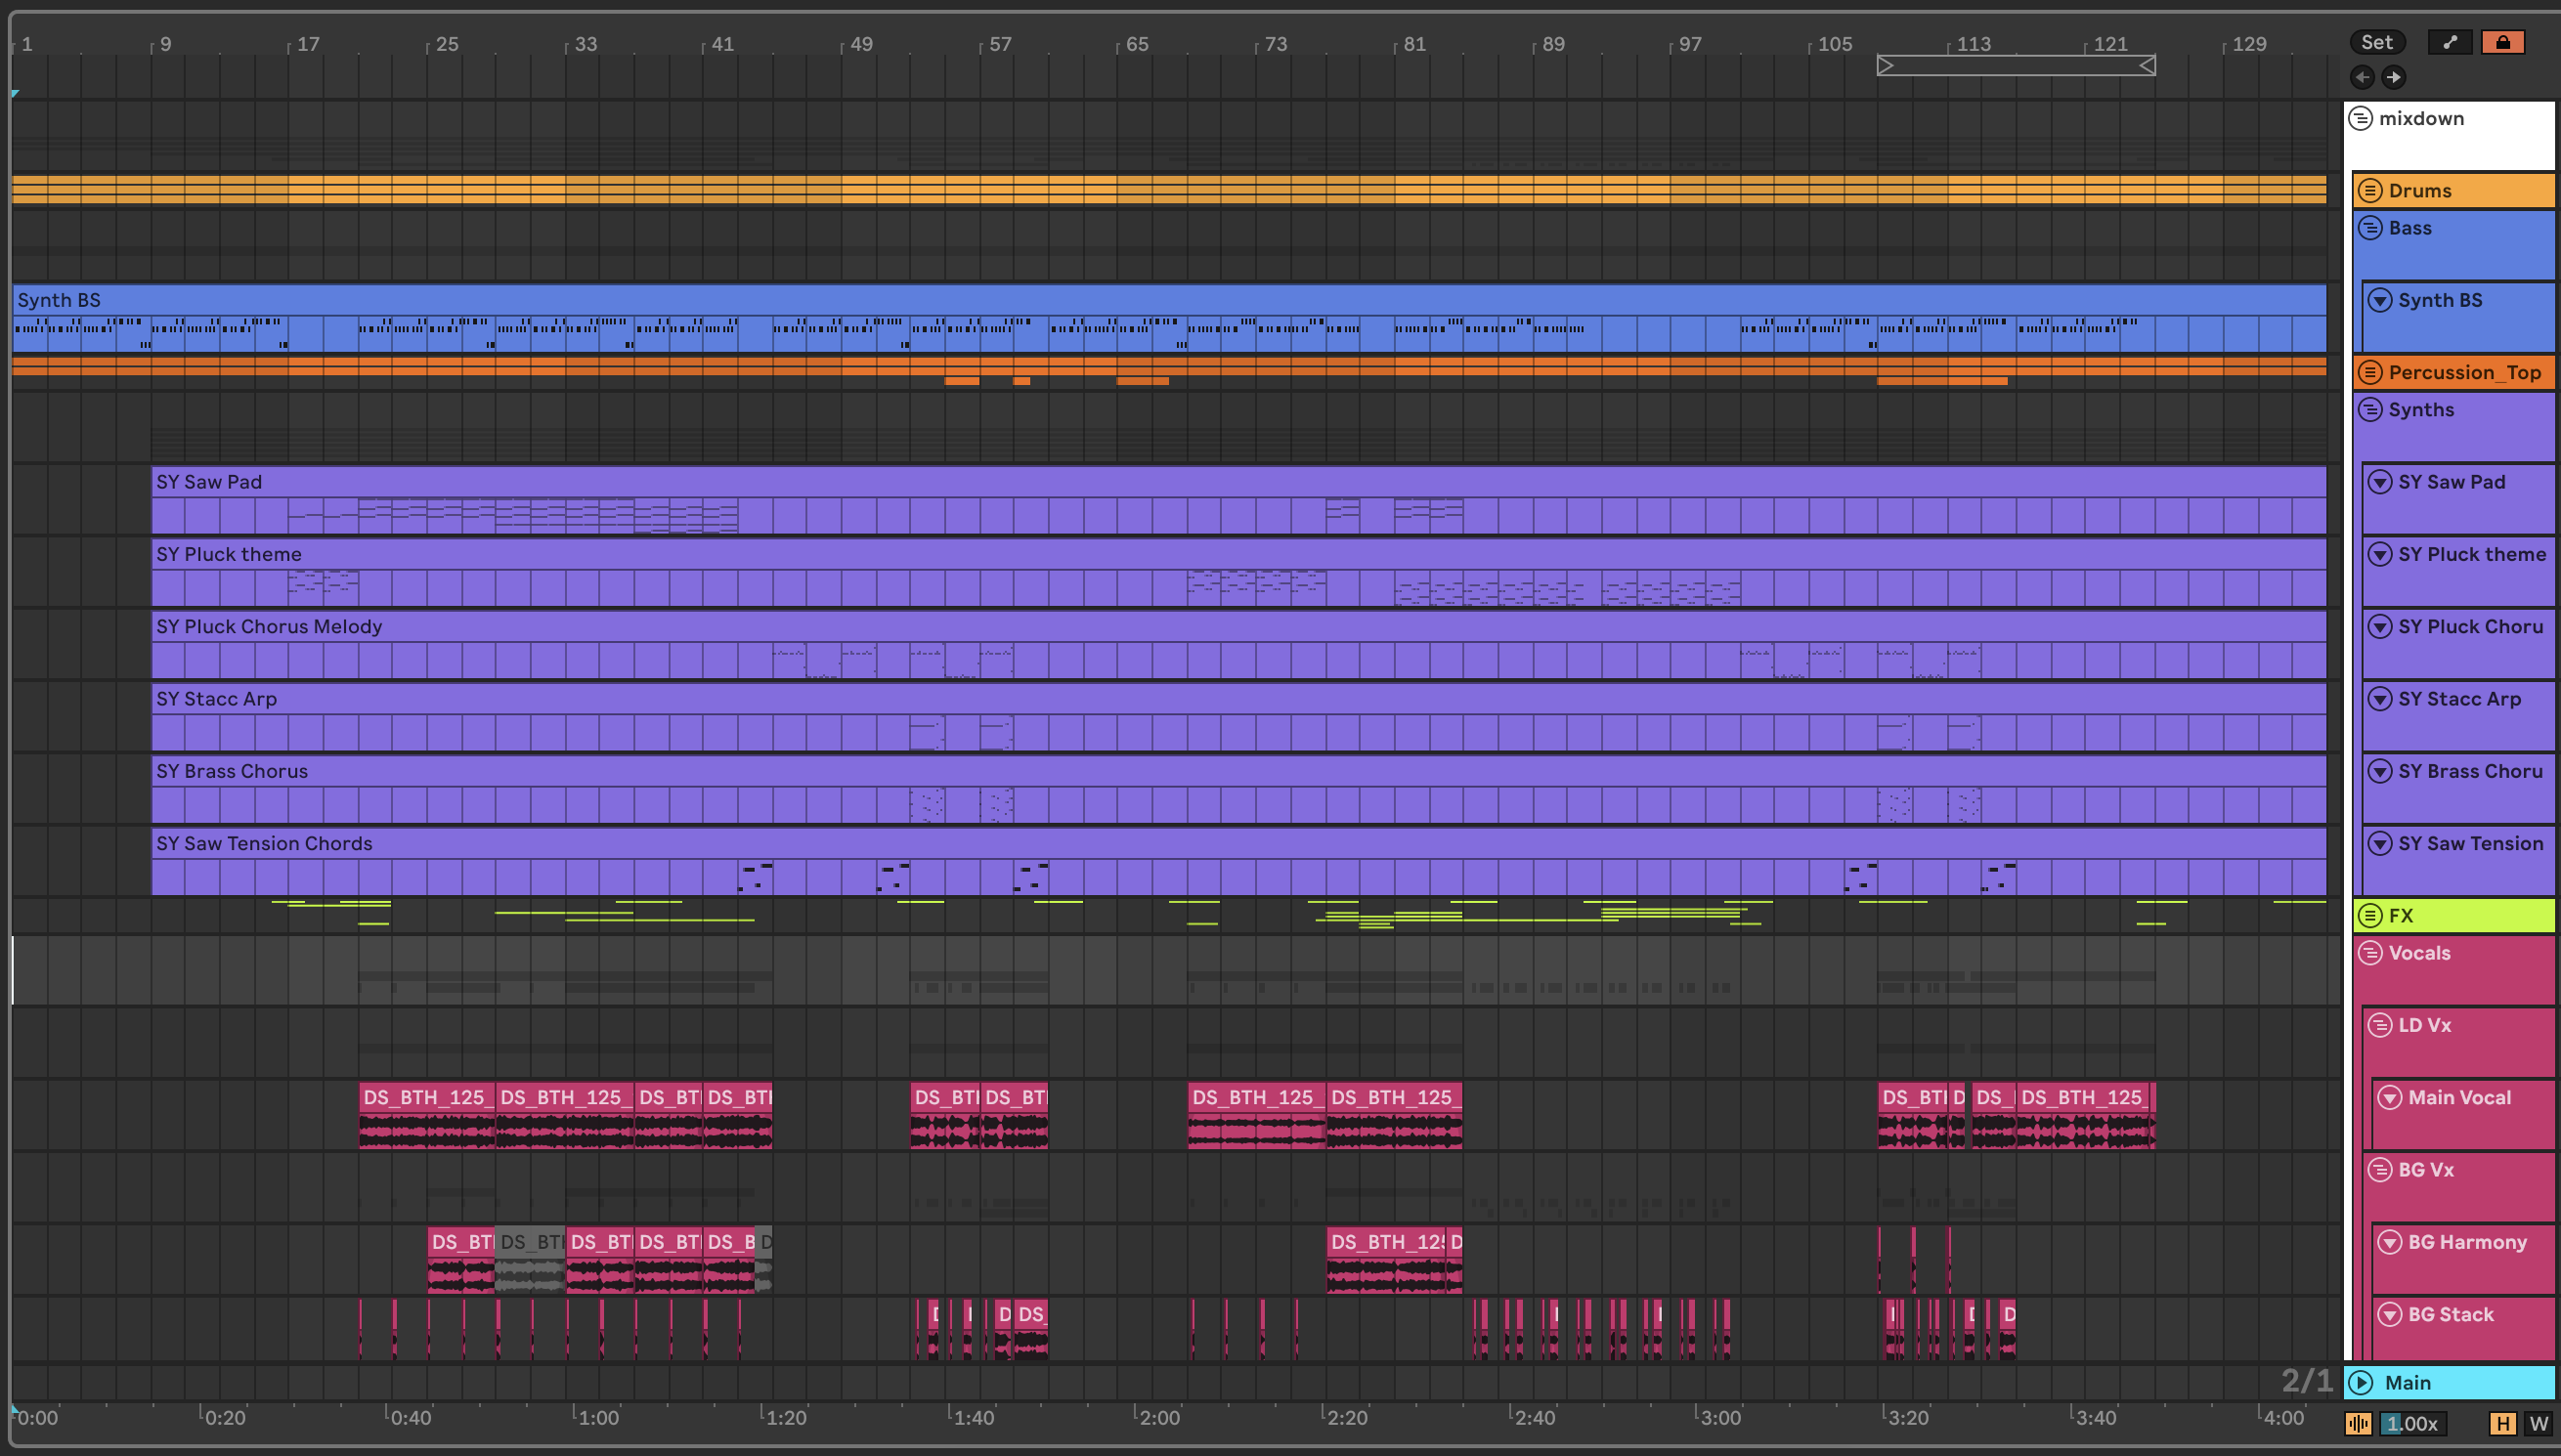
Task: Collapse the SY Saw Pad track
Action: (x=2380, y=482)
